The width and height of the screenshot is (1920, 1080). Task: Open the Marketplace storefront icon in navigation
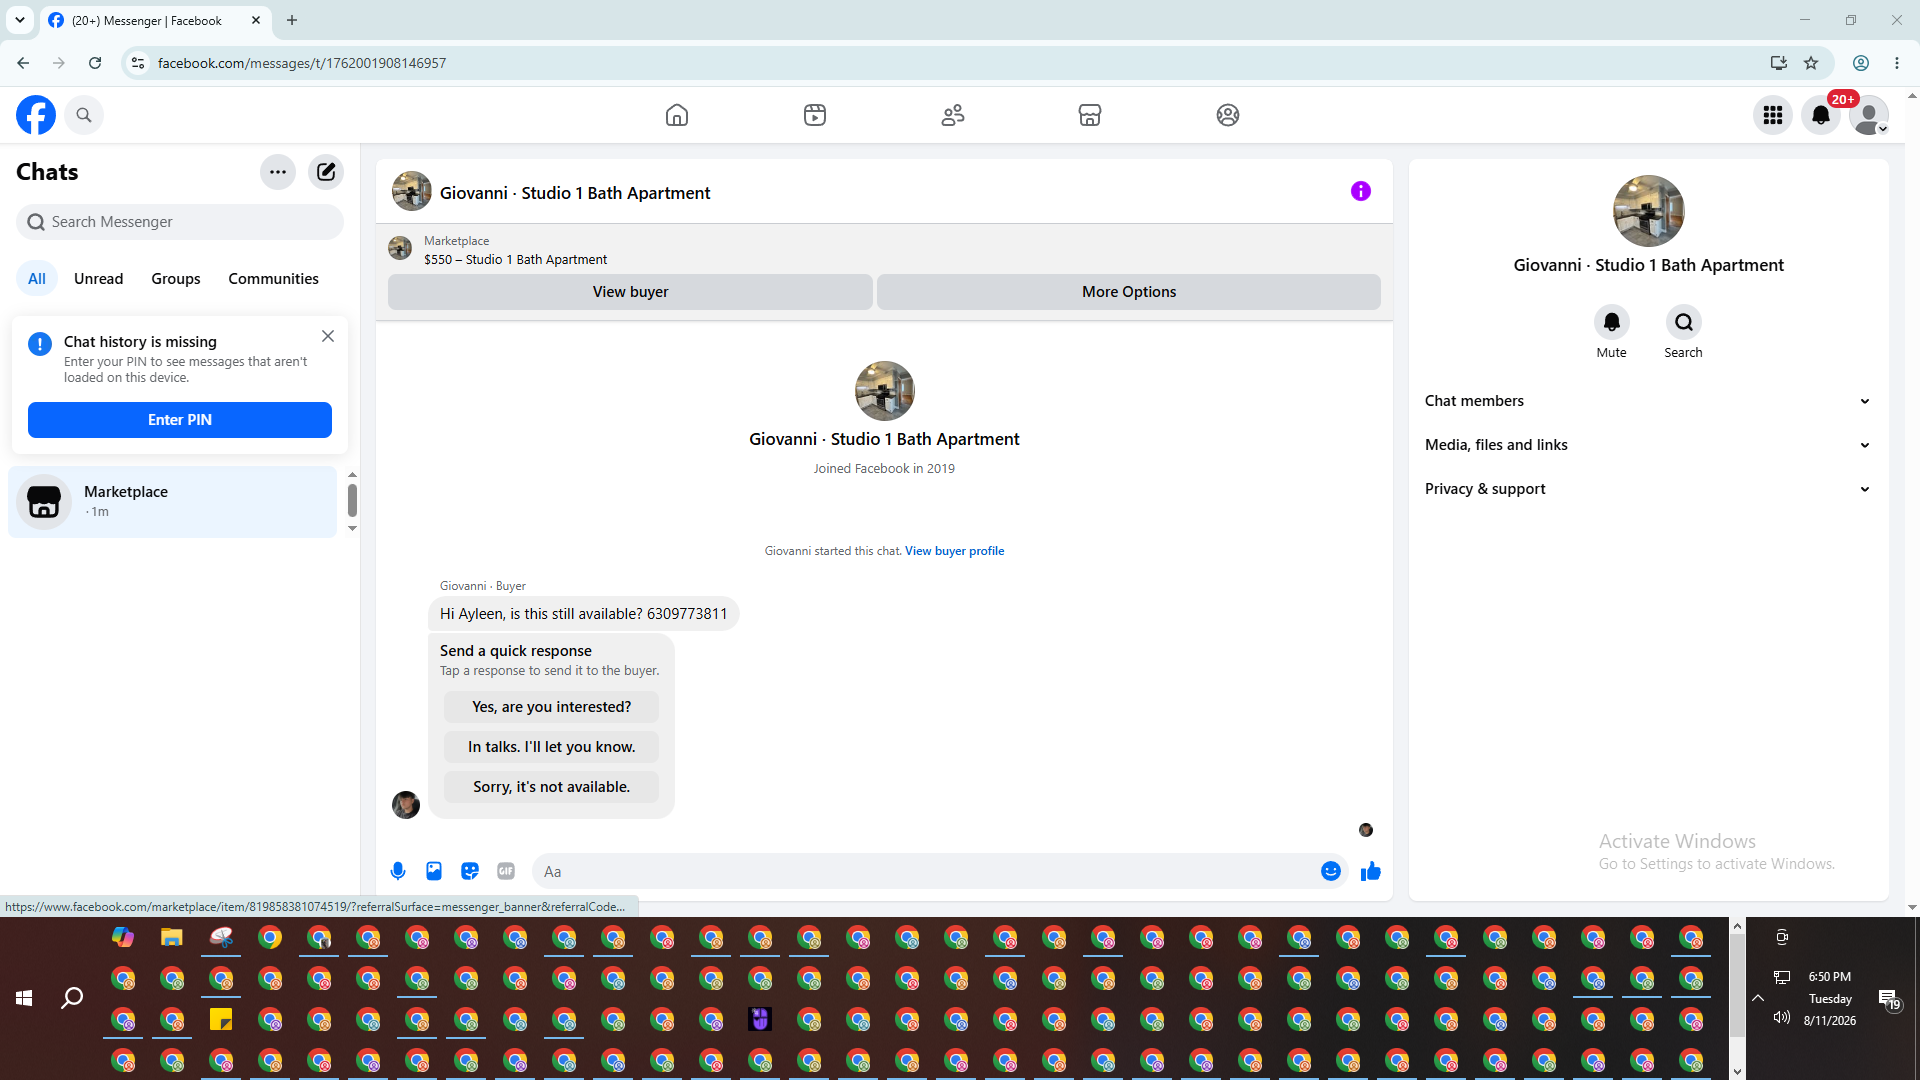pos(1090,115)
